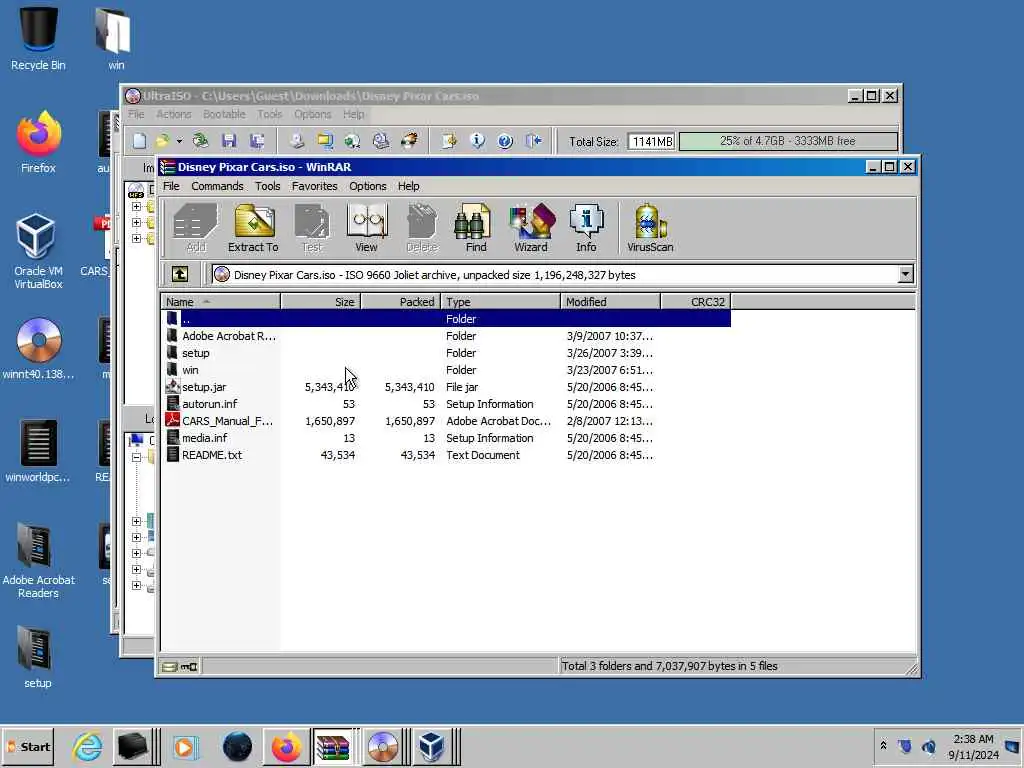Screen dimensions: 1024x768
Task: Click the greyed Delete icon in WinRAR
Action: coord(421,228)
